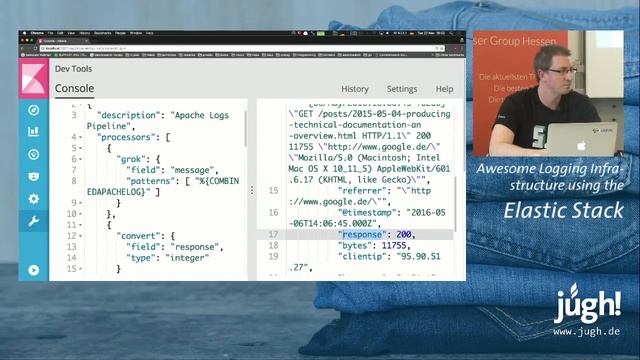The height and width of the screenshot is (360, 640).
Task: Click the "@timestamp" key in the output
Action: point(367,212)
